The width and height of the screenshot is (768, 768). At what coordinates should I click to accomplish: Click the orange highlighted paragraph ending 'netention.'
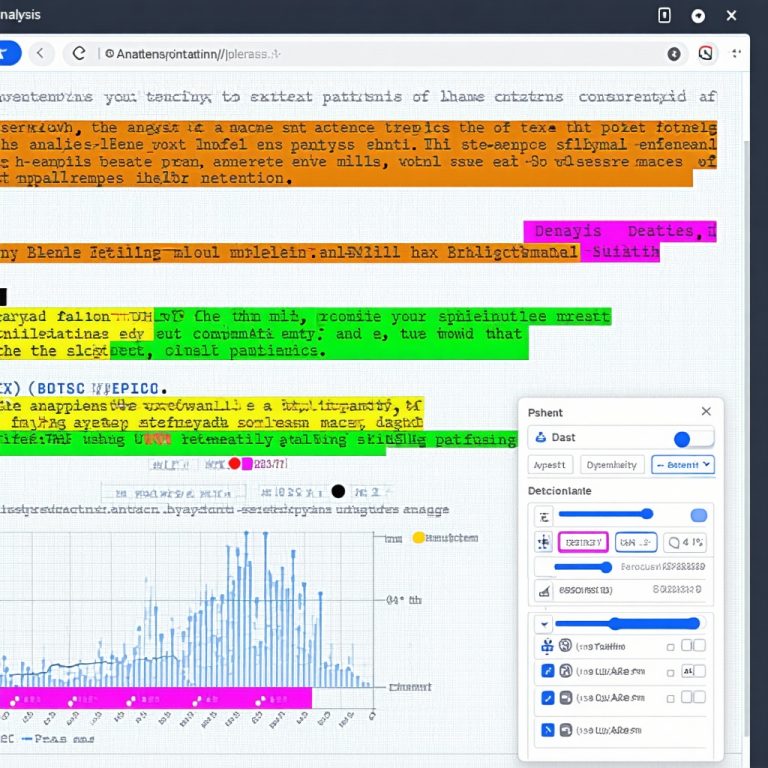tap(359, 153)
